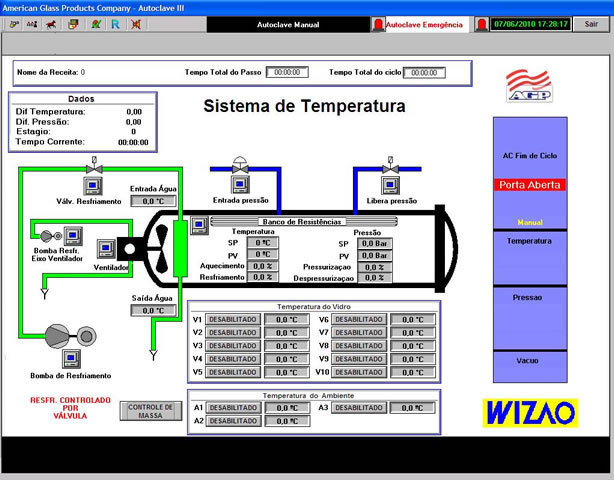Image resolution: width=614 pixels, height=480 pixels.
Task: Toggle V10 DESABILITADO sensor button
Action: pos(359,372)
